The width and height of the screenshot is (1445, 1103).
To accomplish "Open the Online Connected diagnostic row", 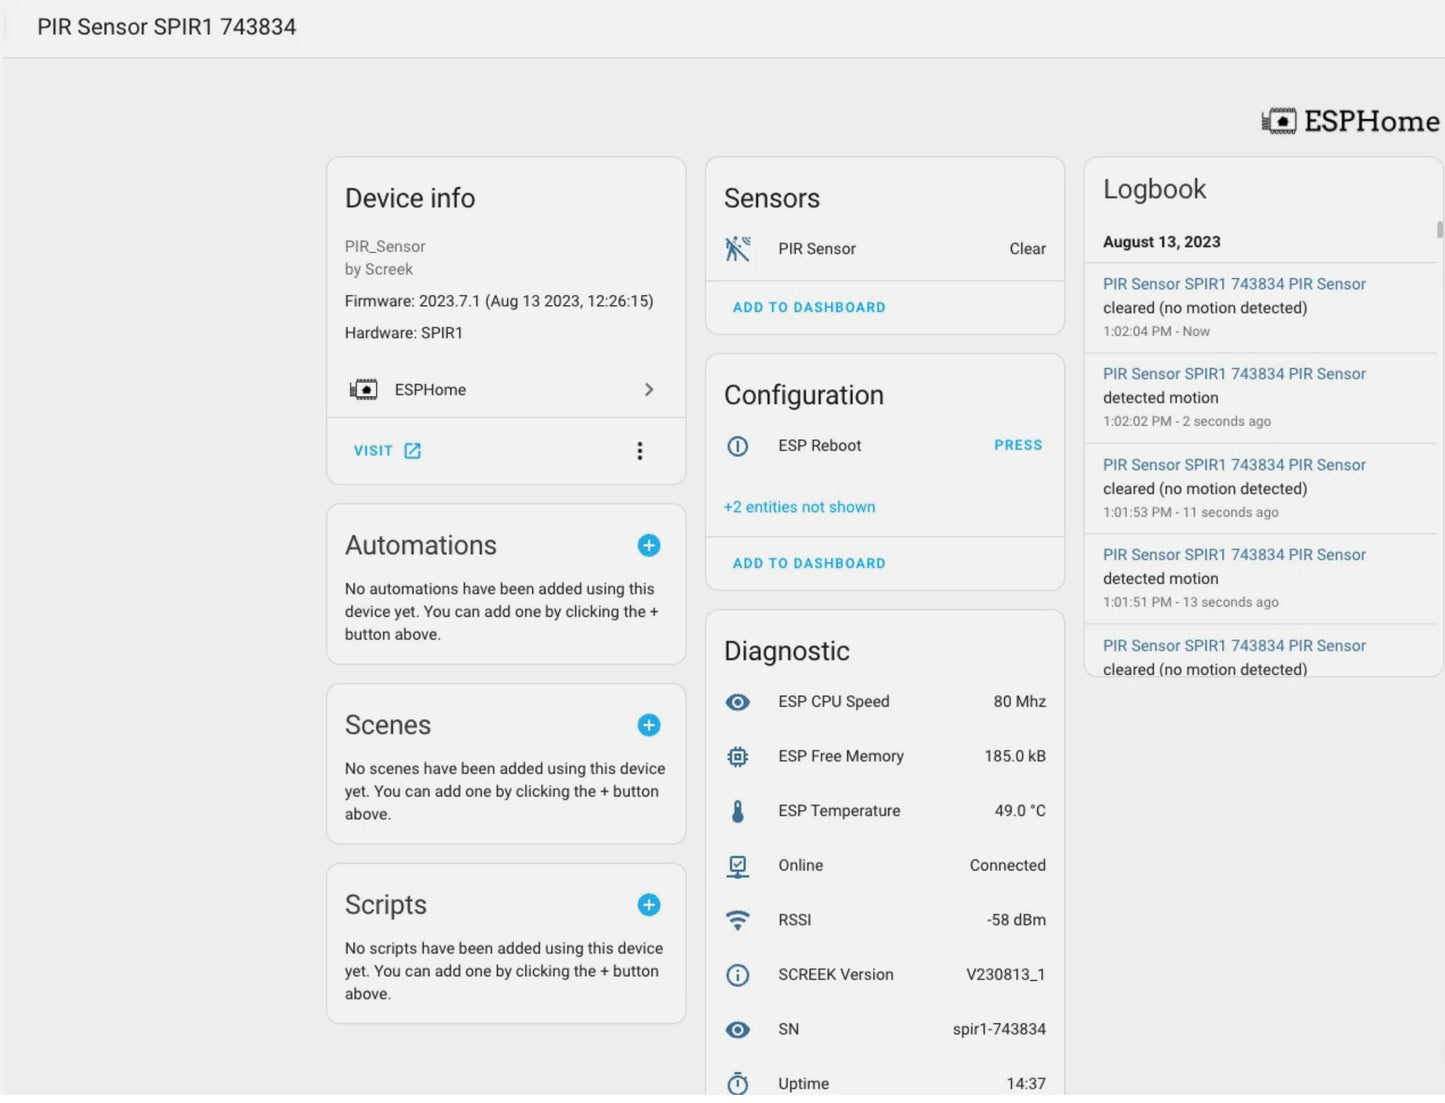I will click(x=884, y=866).
